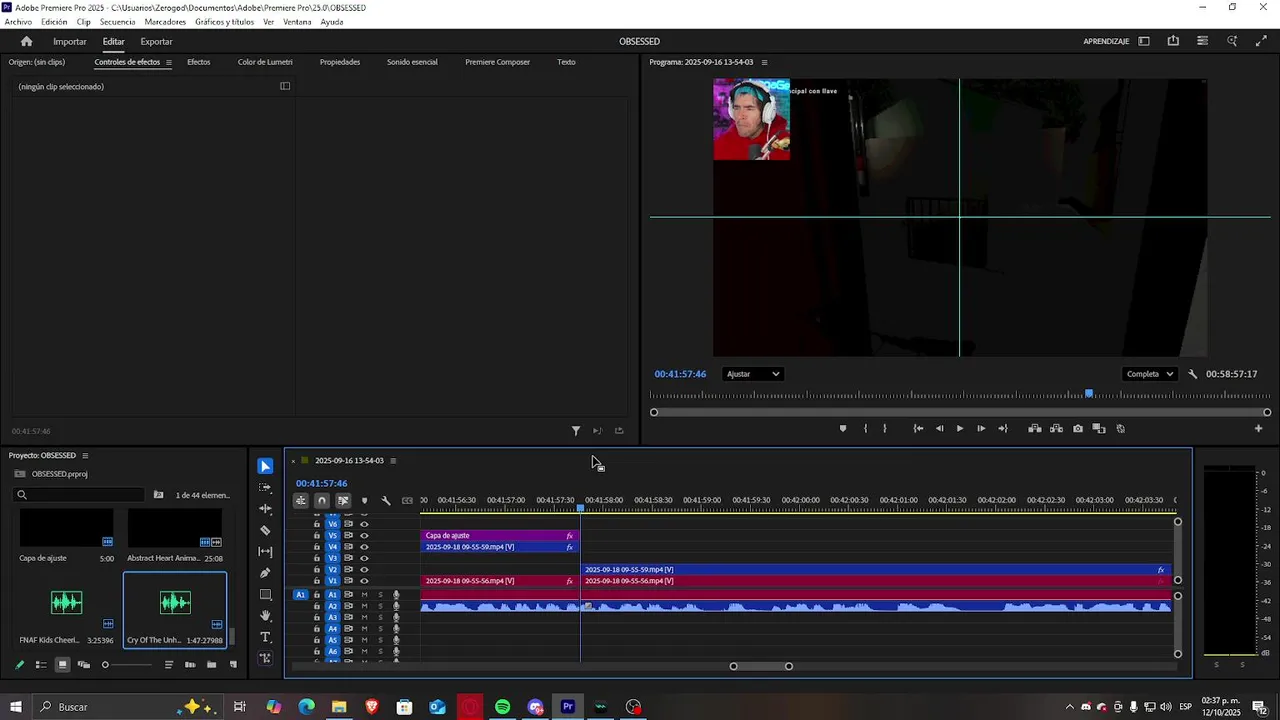This screenshot has height=720, width=1280.
Task: Switch to the Sonido esencial tab
Action: click(x=412, y=62)
